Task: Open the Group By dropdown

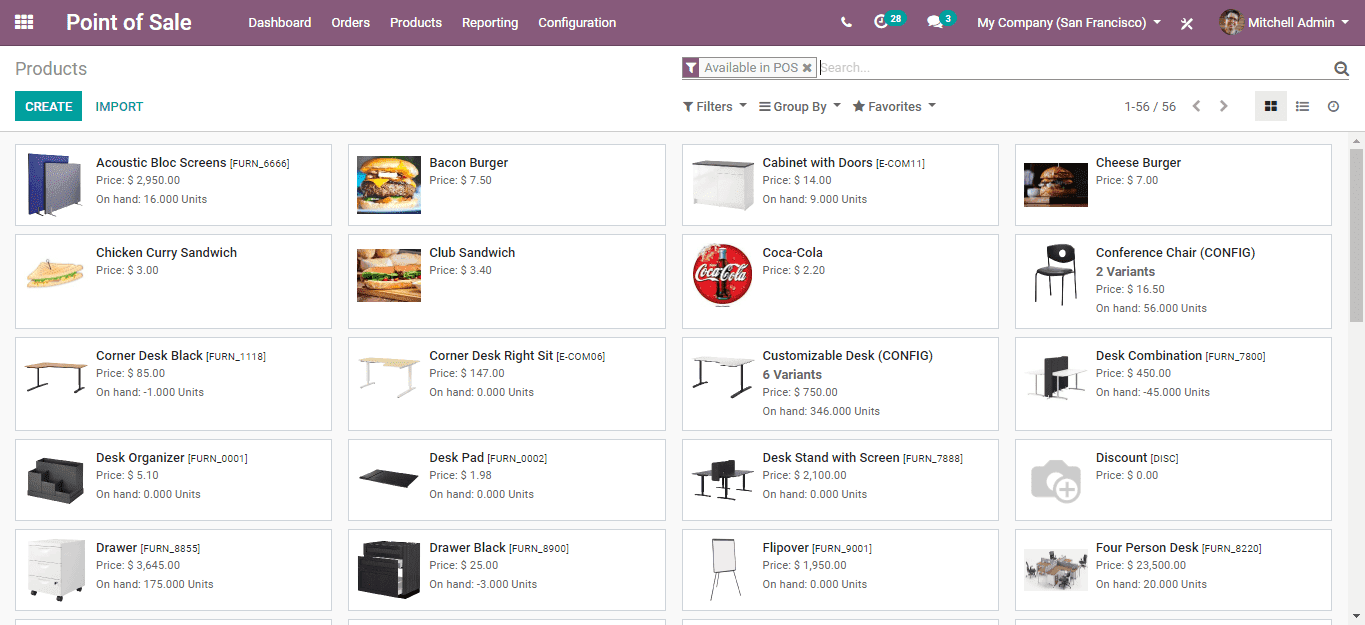Action: [800, 106]
